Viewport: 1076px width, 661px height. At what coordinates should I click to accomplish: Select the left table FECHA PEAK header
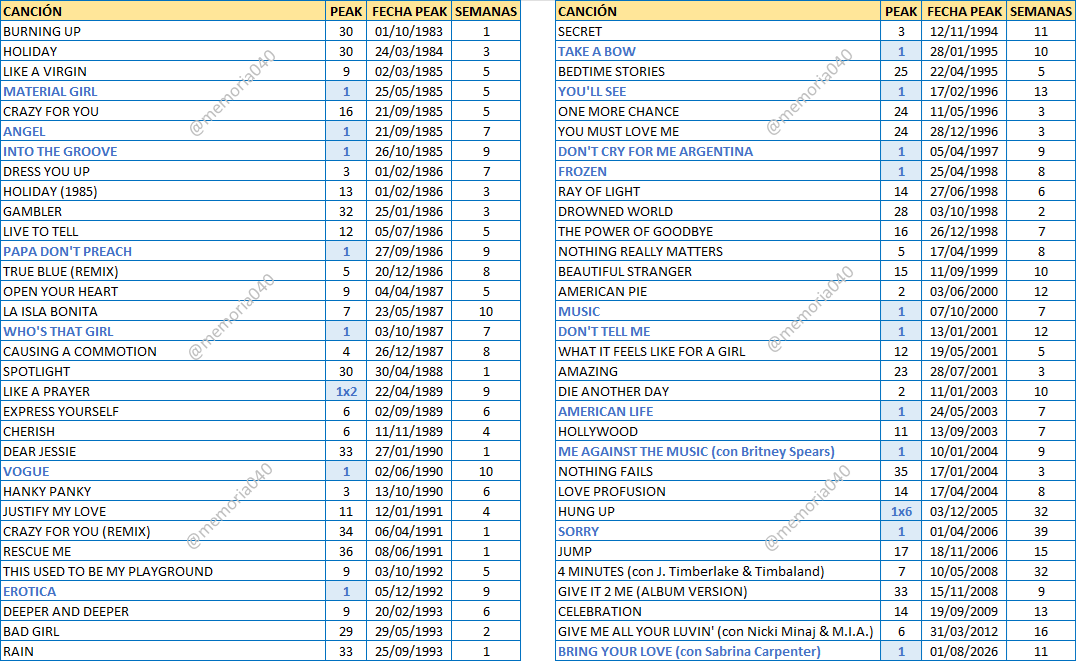tap(409, 12)
